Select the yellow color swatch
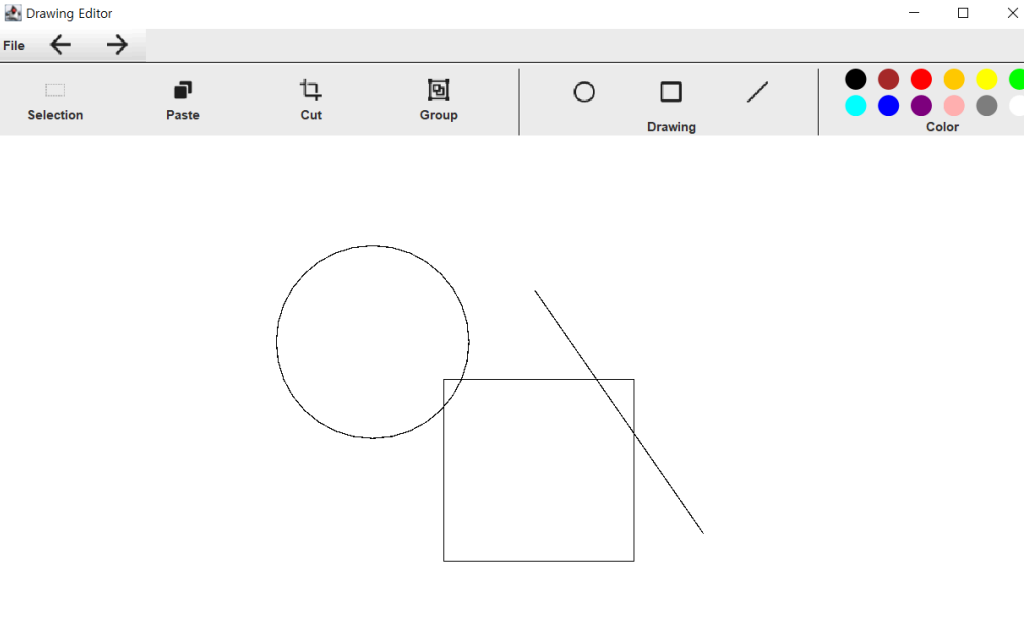Image resolution: width=1024 pixels, height=636 pixels. click(987, 79)
